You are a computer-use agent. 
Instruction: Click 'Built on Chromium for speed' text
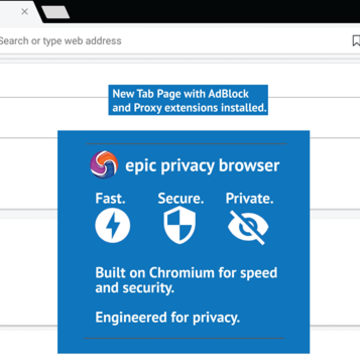click(186, 273)
